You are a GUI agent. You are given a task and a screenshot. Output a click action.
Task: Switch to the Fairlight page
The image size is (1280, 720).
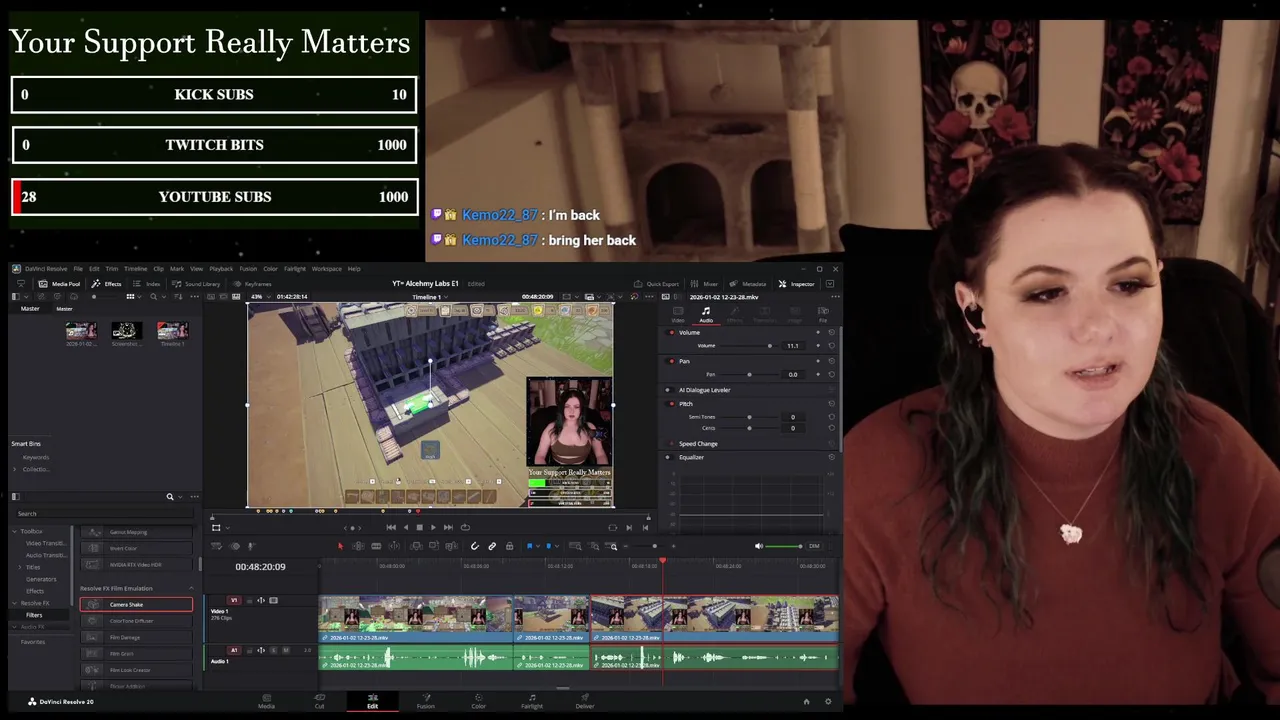click(x=532, y=700)
